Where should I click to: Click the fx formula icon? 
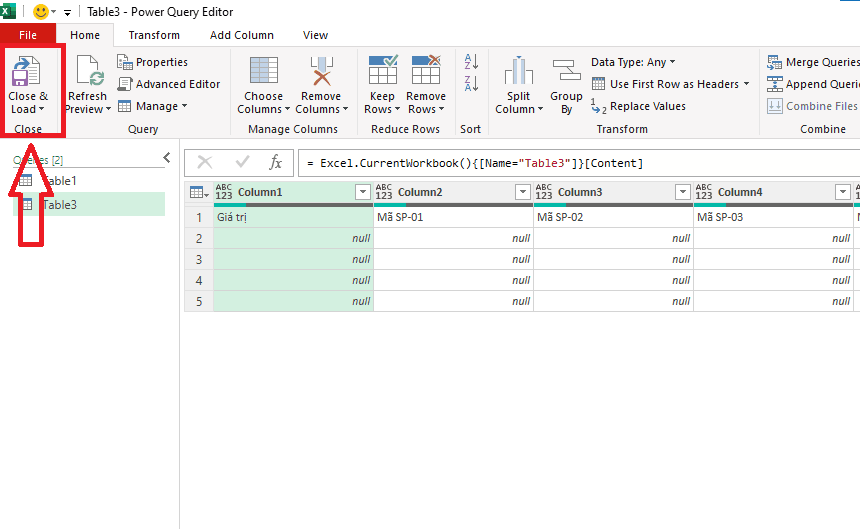(275, 162)
